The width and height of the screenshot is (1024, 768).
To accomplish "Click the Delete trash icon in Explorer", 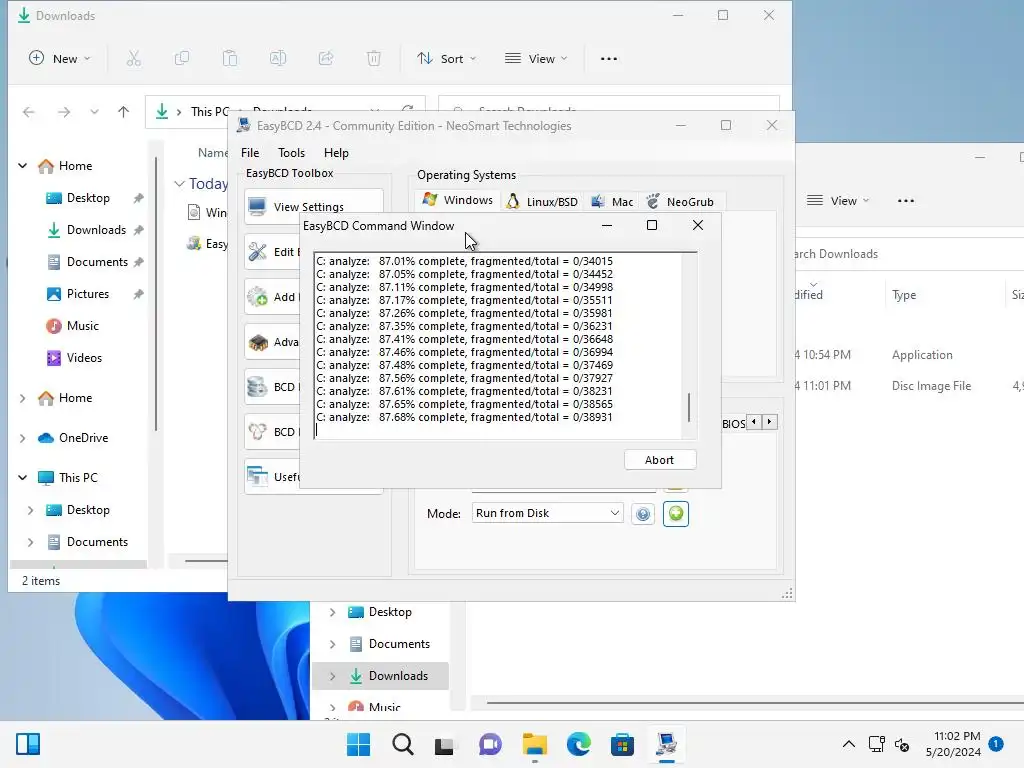I will (x=374, y=59).
